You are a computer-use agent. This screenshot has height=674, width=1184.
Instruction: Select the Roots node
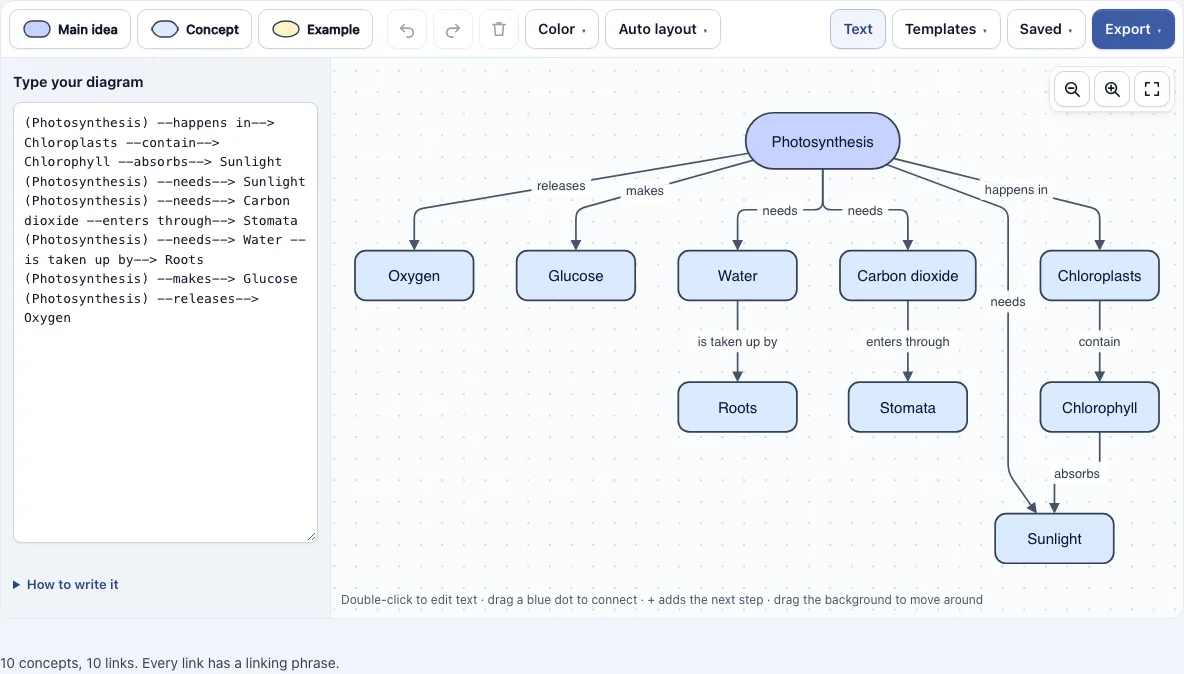pyautogui.click(x=738, y=408)
